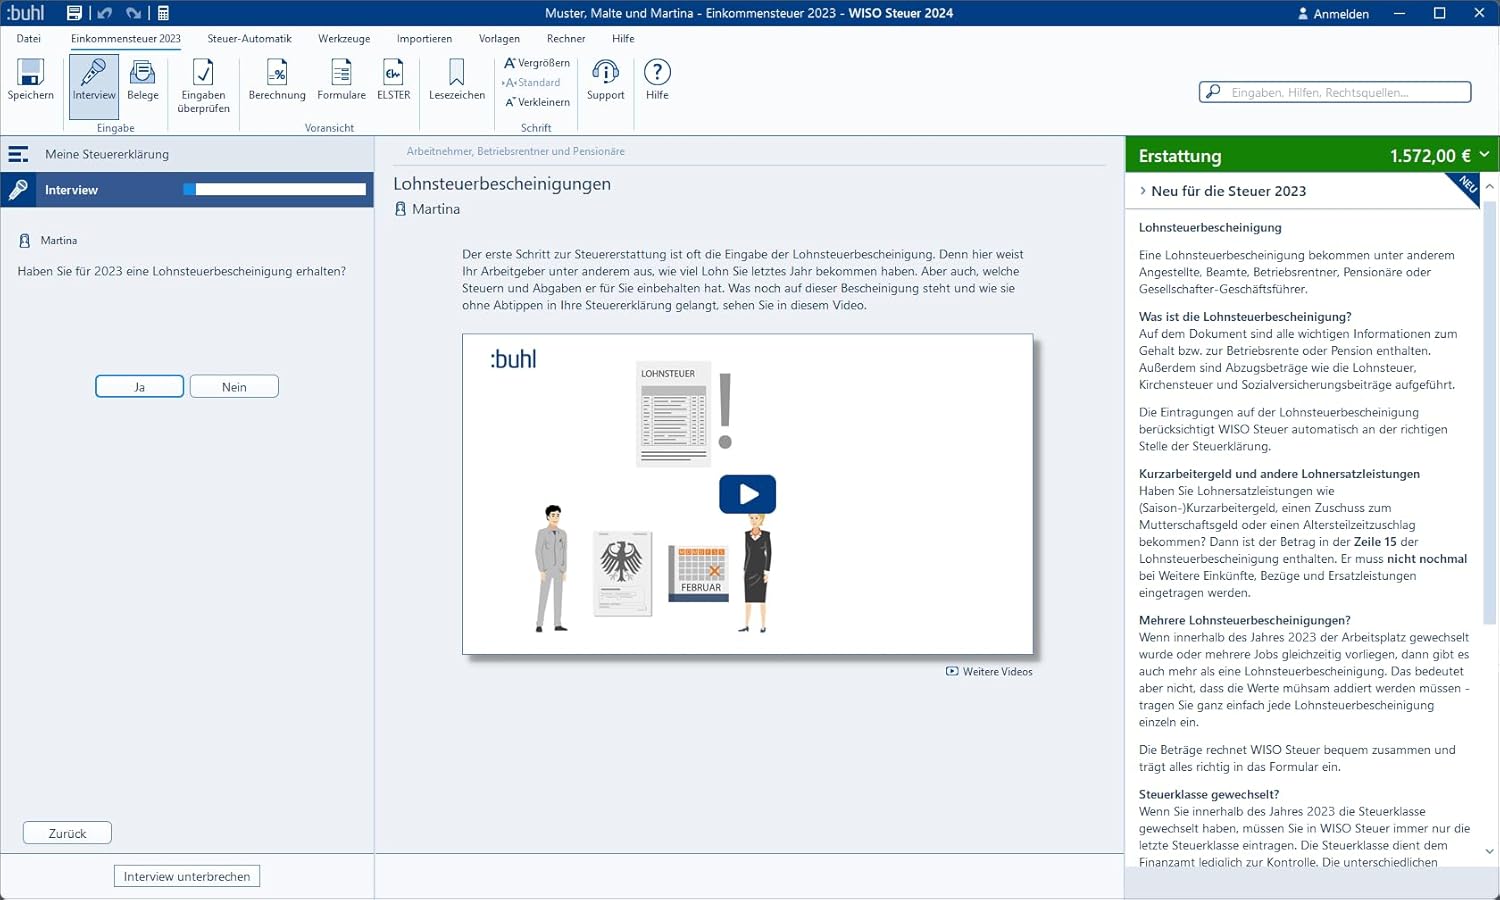Viewport: 1500px width, 900px height.
Task: Click the Martina person icon in sidebar
Action: 25,241
